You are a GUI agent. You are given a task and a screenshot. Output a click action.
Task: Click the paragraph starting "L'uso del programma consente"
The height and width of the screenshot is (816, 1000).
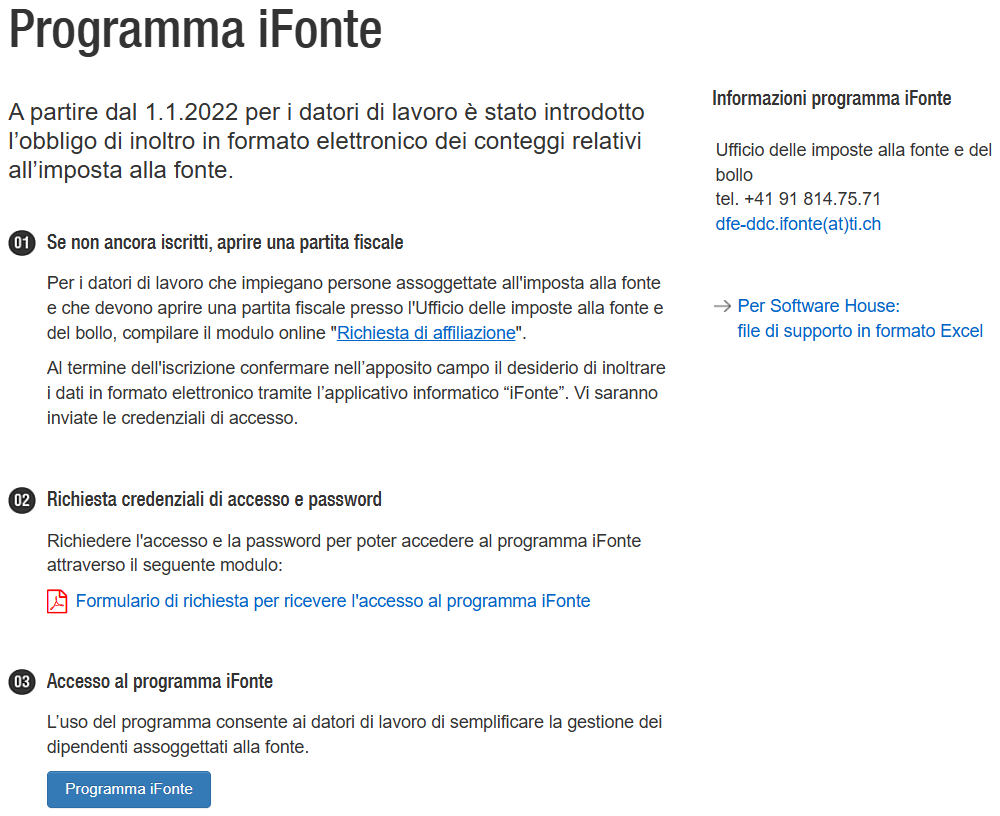354,734
